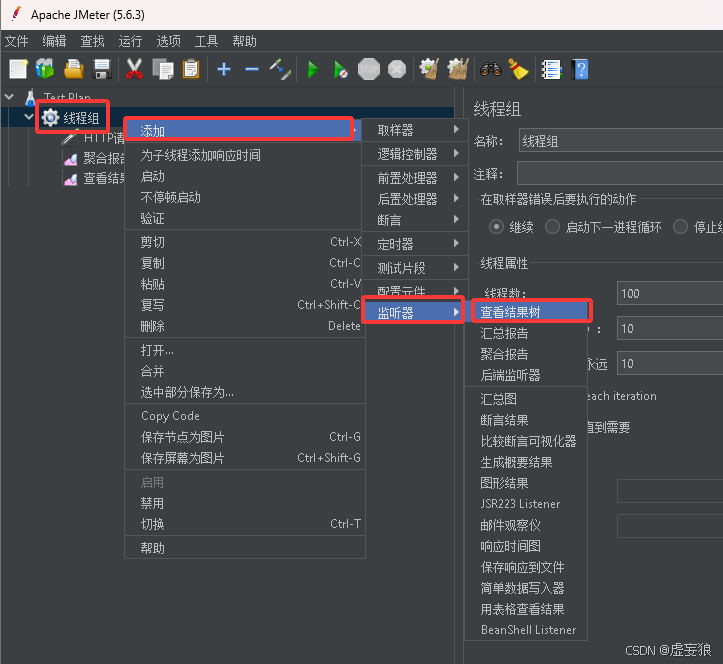Open the 选项 menu

tap(169, 41)
